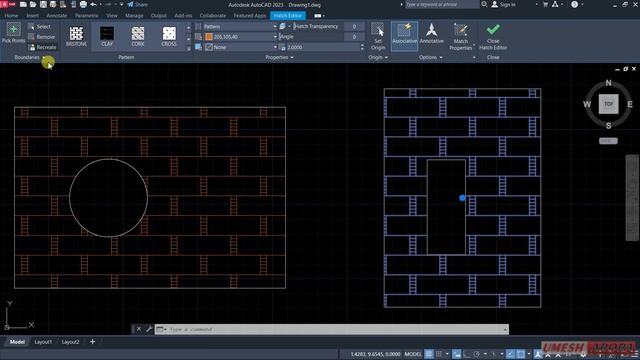Viewport: 640px width, 360px height.
Task: Choose the CORK hatch pattern
Action: (138, 36)
